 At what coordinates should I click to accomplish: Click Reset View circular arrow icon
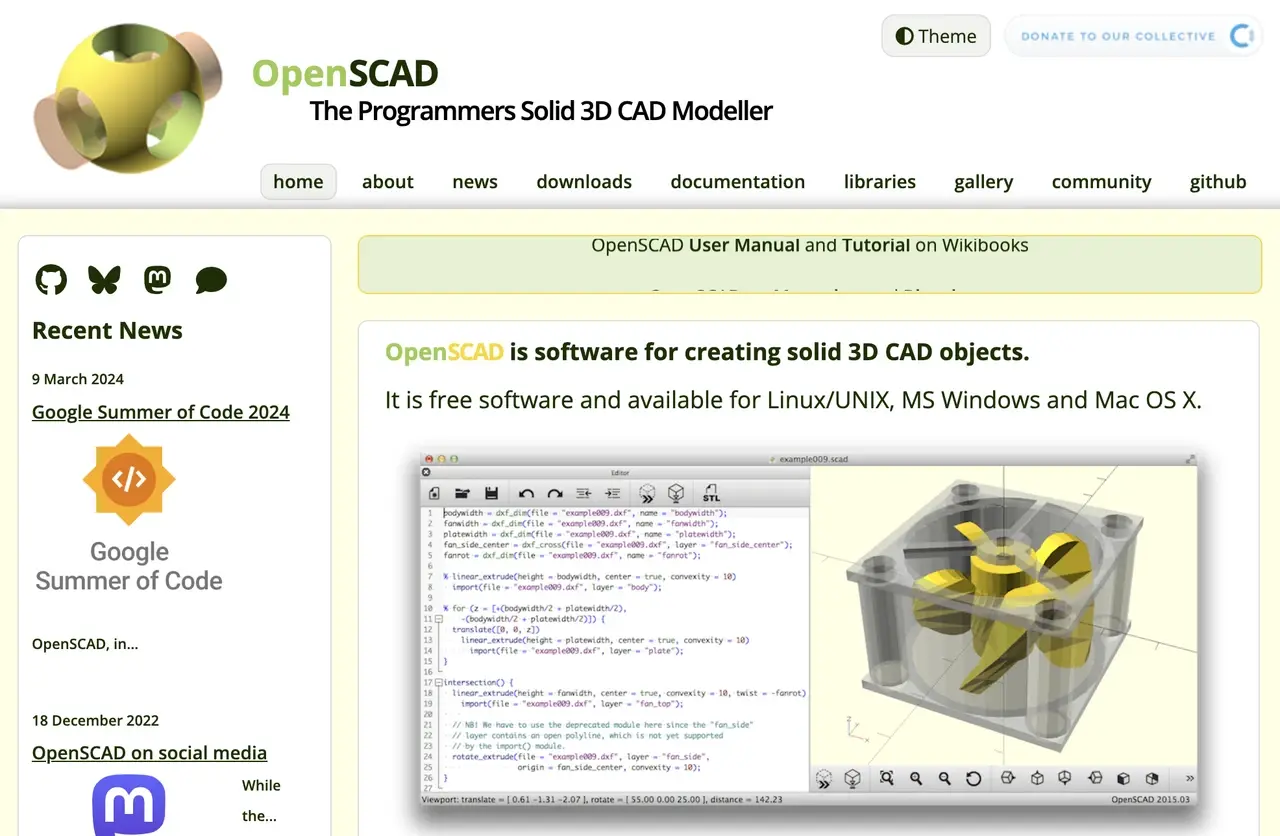973,778
